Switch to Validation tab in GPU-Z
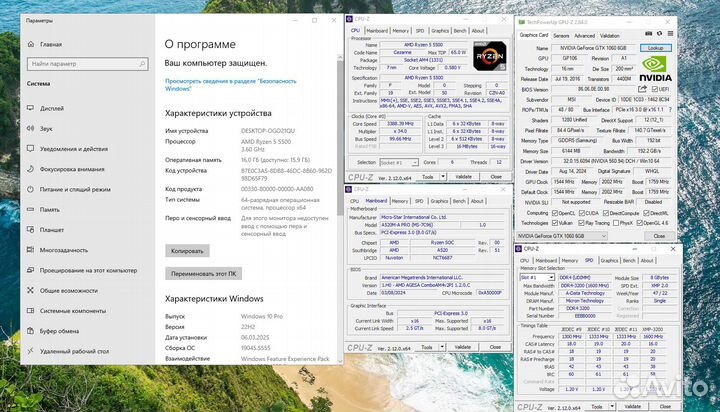The image size is (720, 412). point(610,35)
